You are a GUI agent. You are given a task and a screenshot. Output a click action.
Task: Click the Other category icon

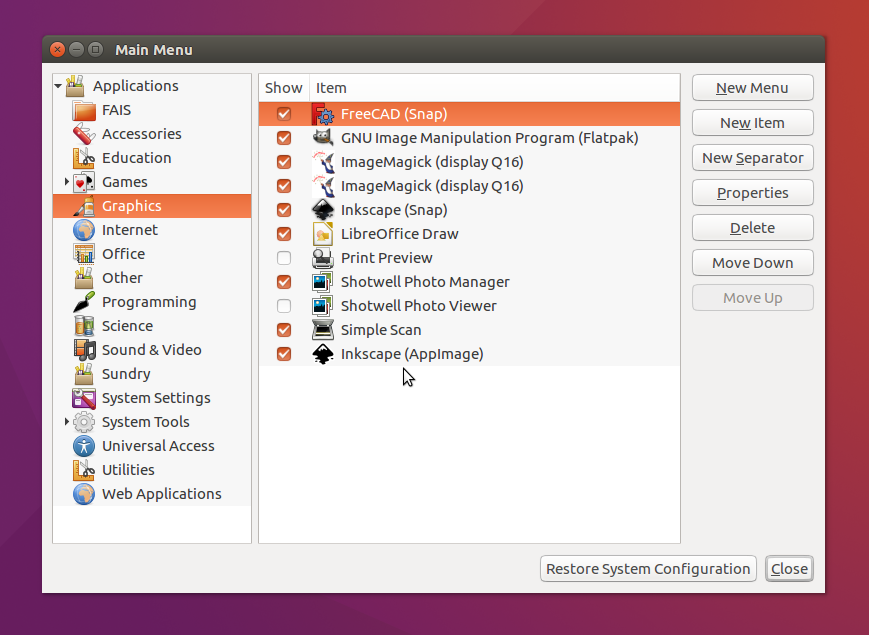[84, 278]
